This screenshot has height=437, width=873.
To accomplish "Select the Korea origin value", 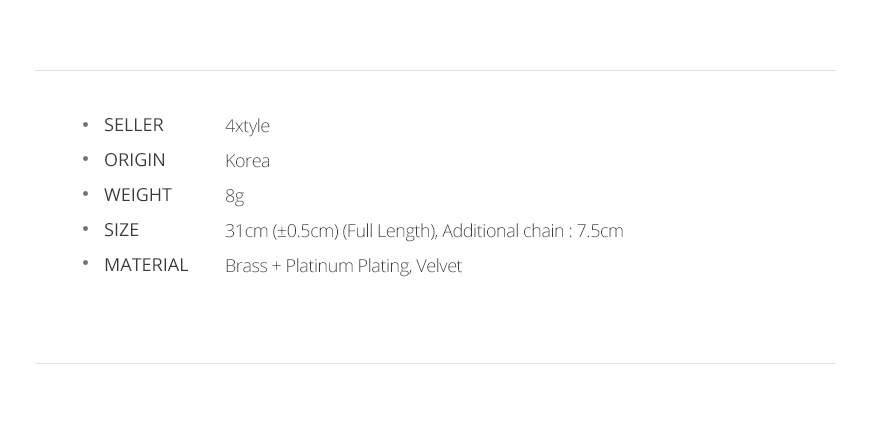I will coord(247,160).
